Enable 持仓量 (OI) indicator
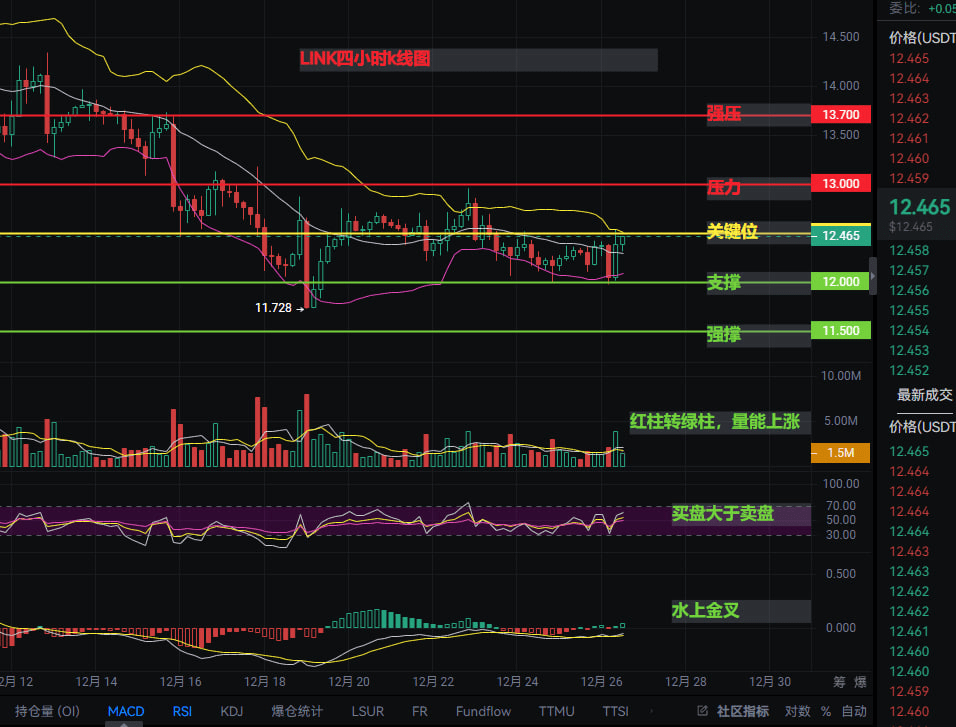Viewport: 956px width, 727px height. click(x=47, y=711)
